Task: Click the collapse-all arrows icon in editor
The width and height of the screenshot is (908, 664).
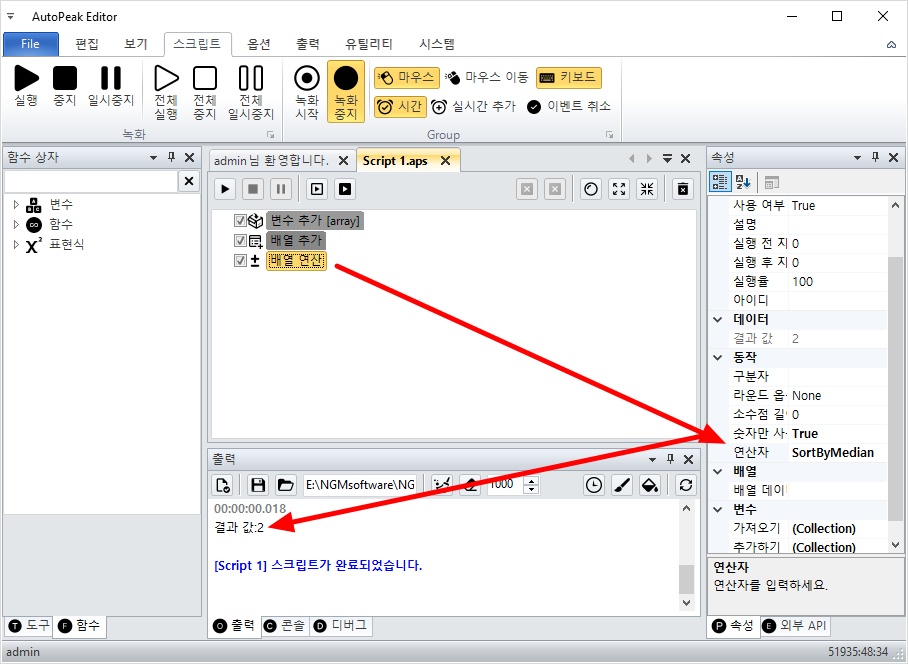Action: (x=647, y=189)
